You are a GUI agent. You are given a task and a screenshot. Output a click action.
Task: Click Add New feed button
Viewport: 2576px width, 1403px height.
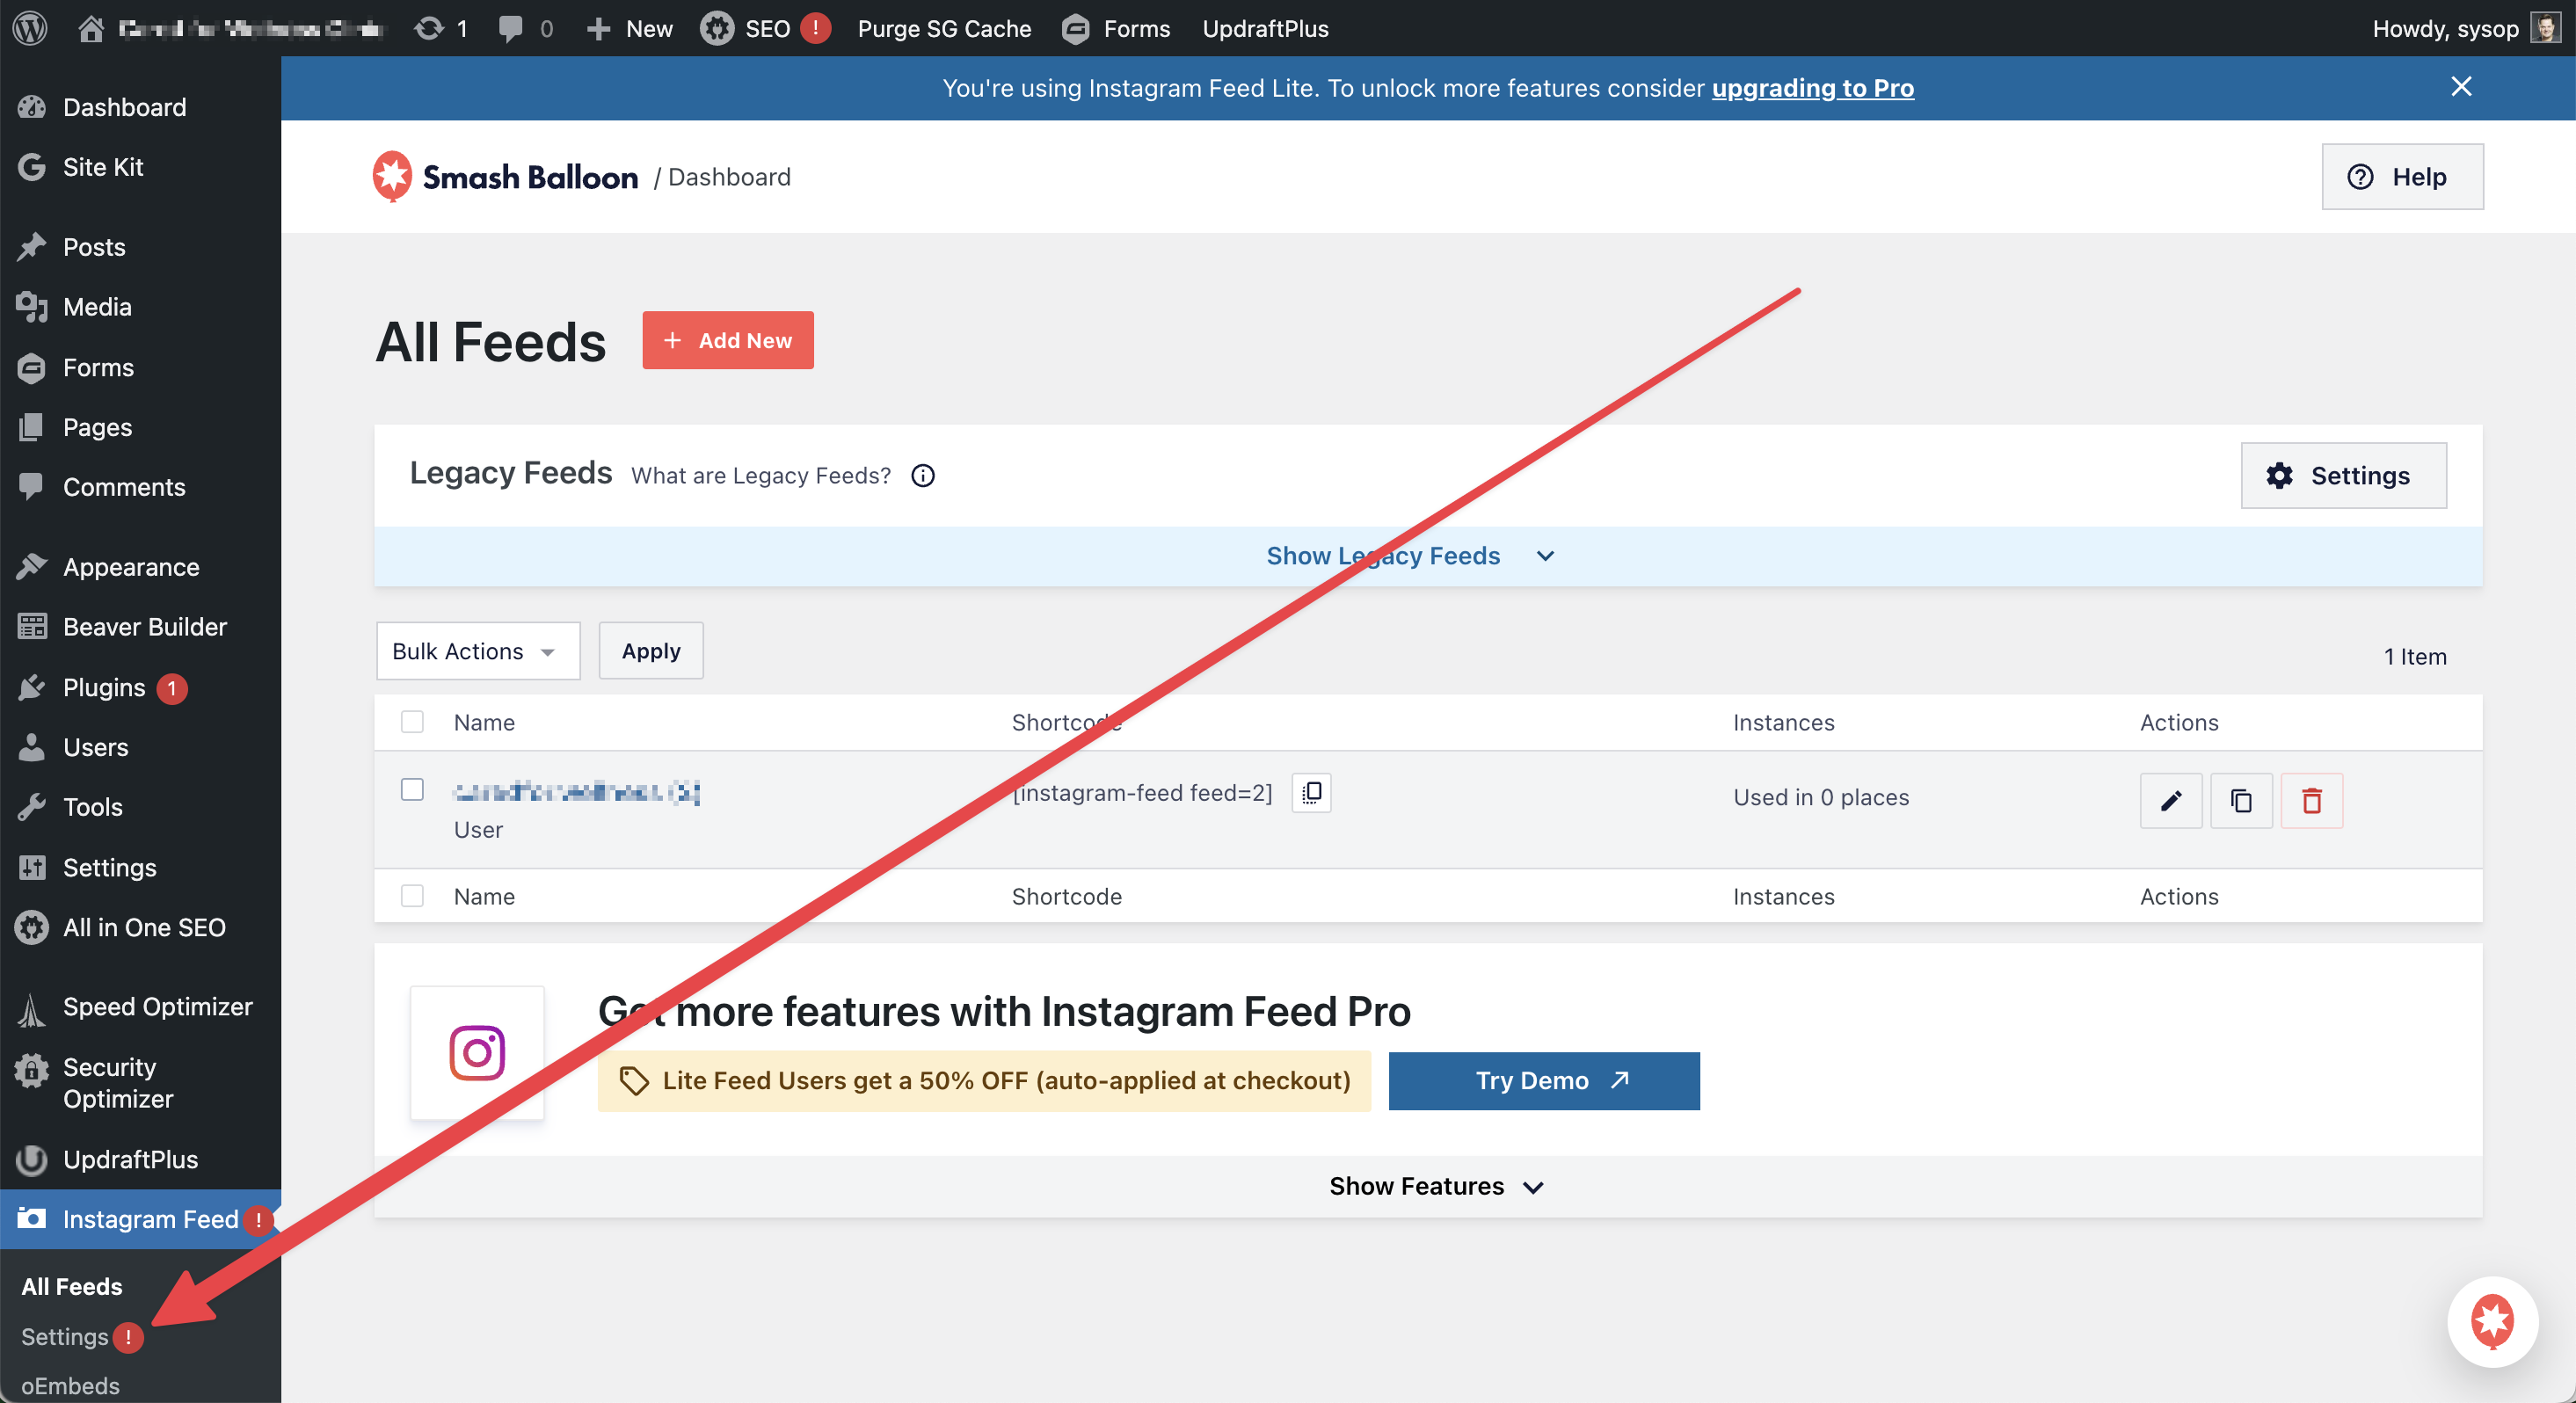(x=727, y=340)
